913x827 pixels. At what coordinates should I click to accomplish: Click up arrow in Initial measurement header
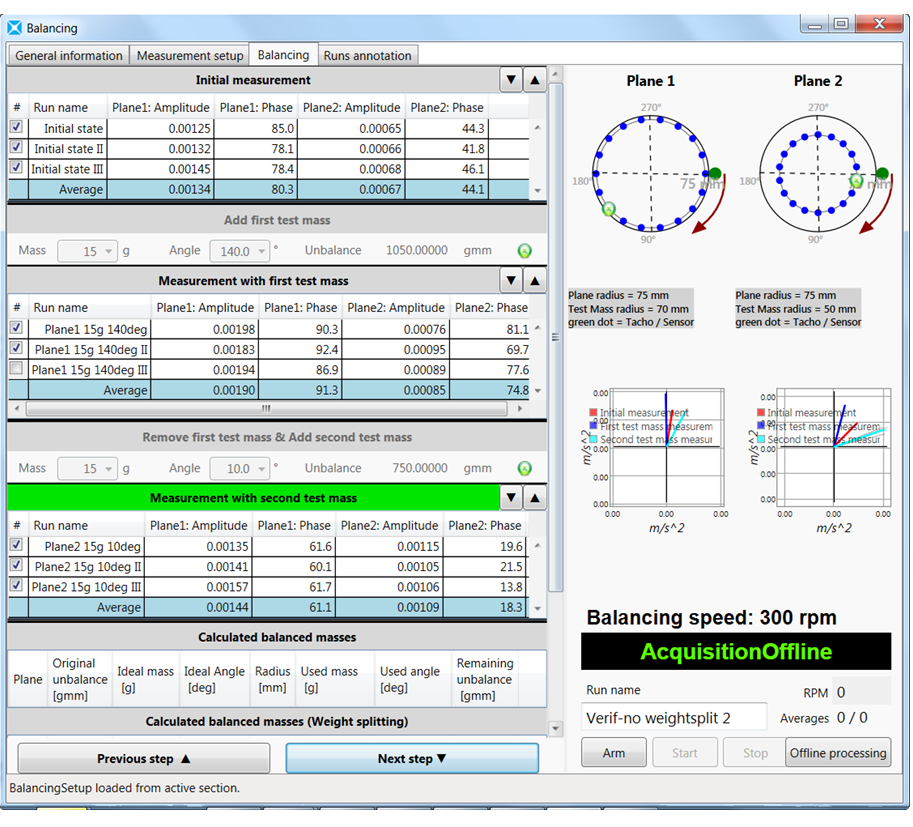pyautogui.click(x=535, y=80)
